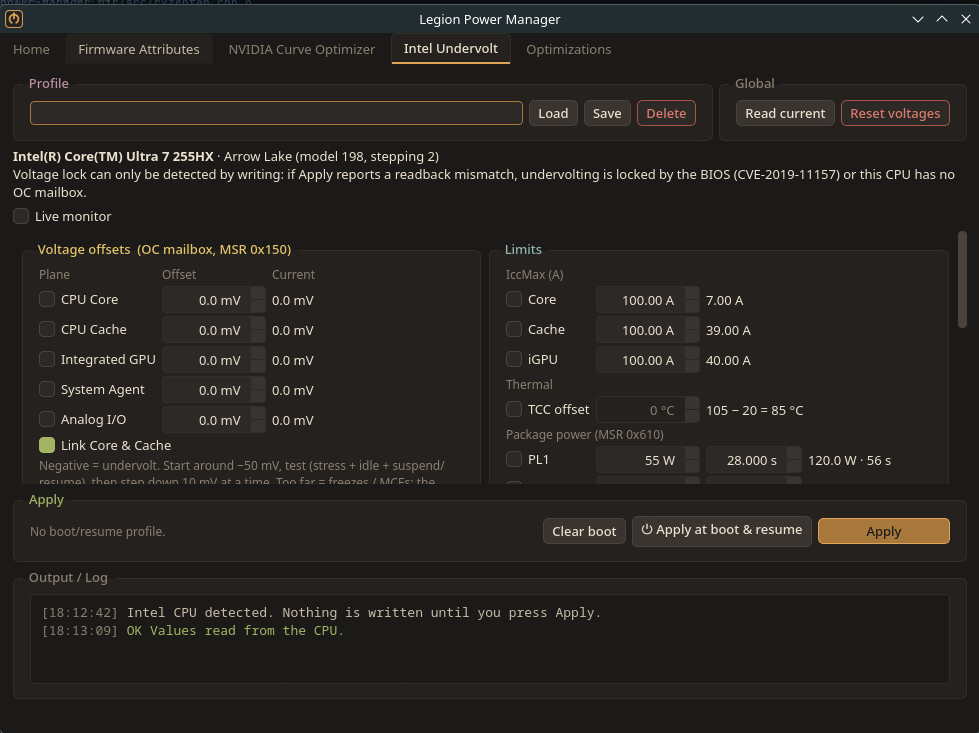Tick the TCC offset checkbox

tap(514, 409)
